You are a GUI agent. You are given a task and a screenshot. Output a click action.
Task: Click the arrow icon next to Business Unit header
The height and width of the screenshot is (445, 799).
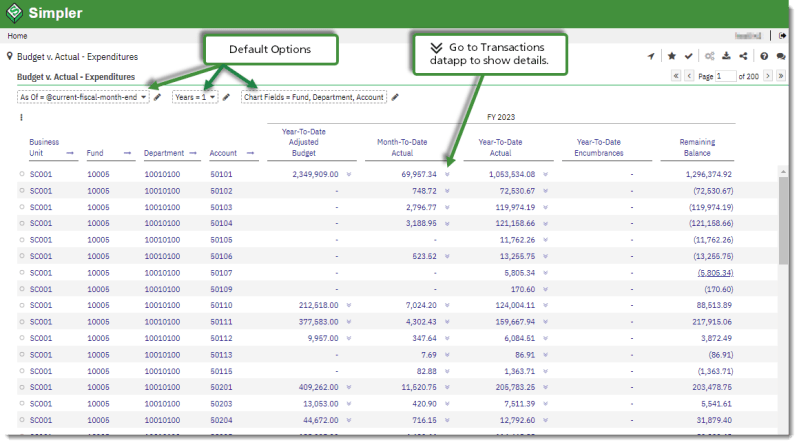(x=70, y=153)
